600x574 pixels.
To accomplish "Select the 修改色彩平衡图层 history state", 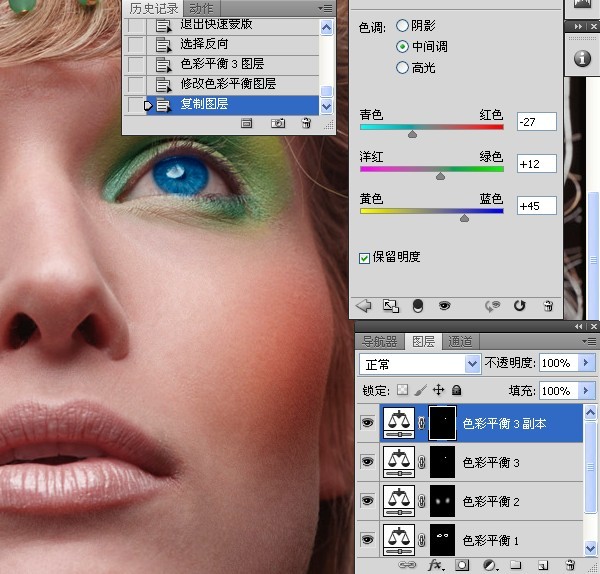I will point(232,84).
